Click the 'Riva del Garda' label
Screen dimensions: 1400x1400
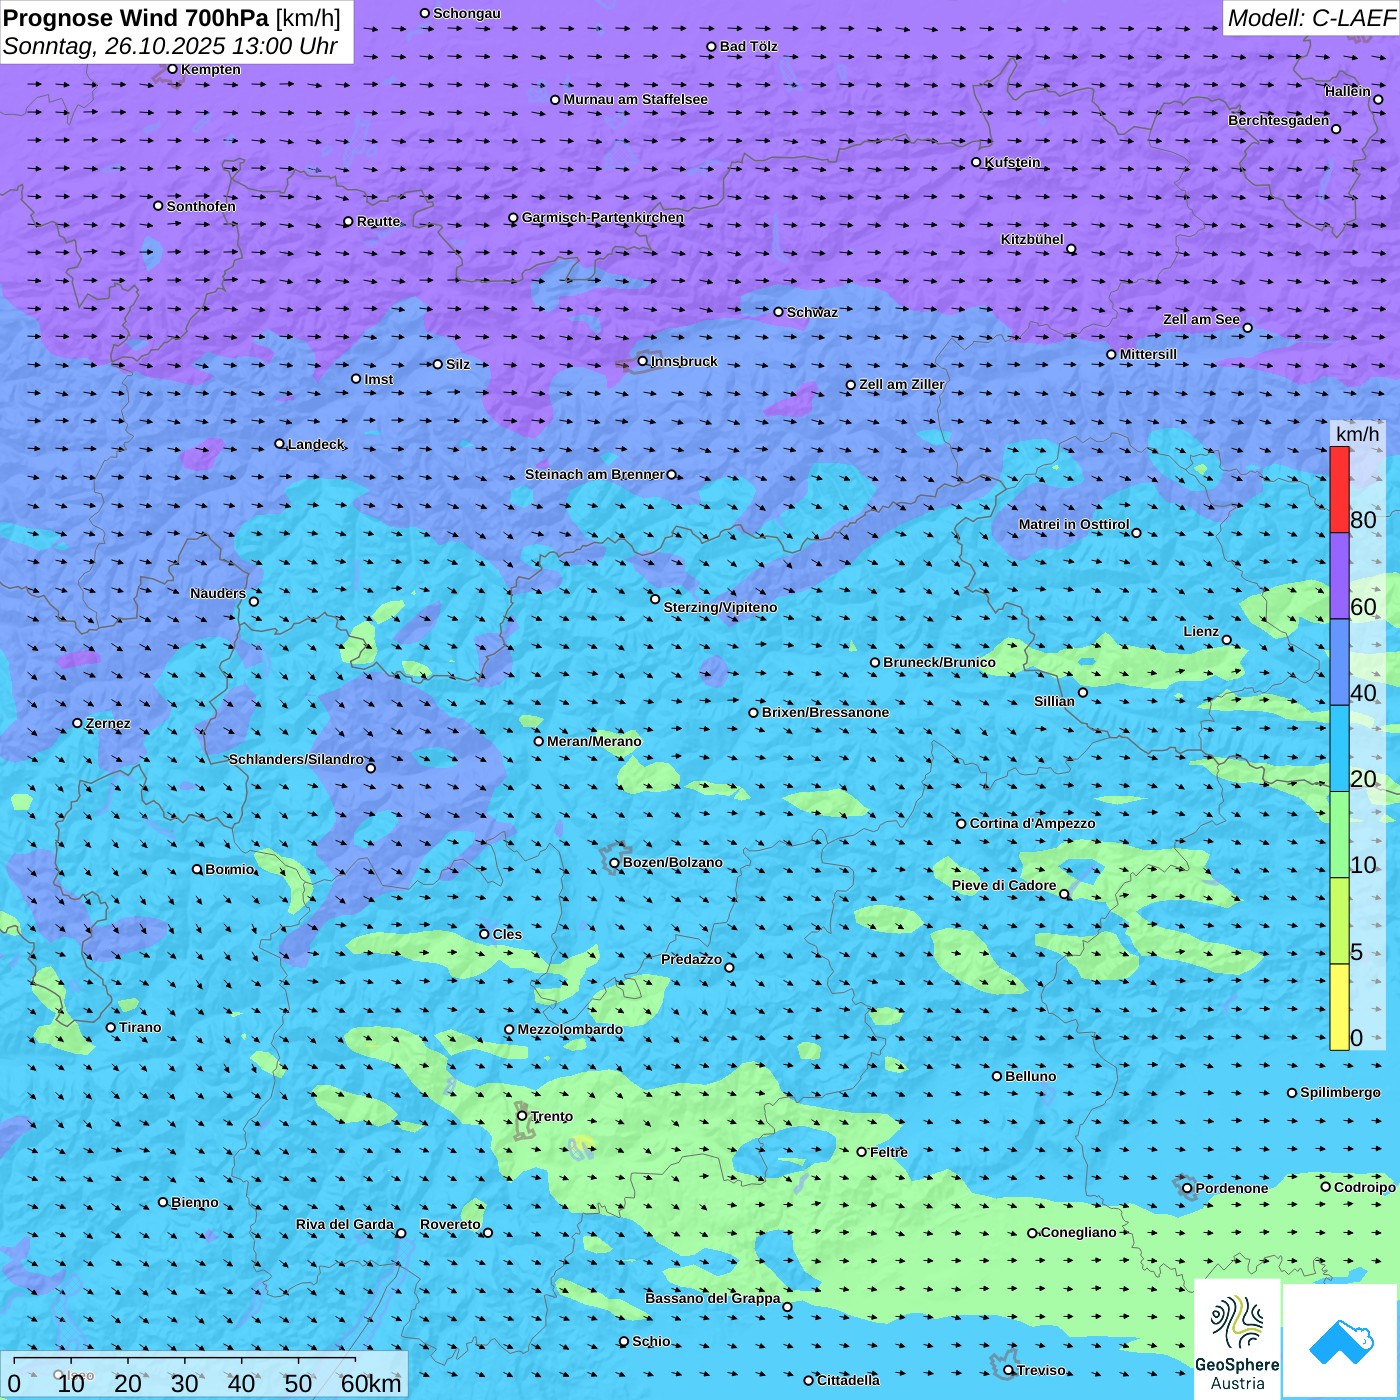point(345,1224)
